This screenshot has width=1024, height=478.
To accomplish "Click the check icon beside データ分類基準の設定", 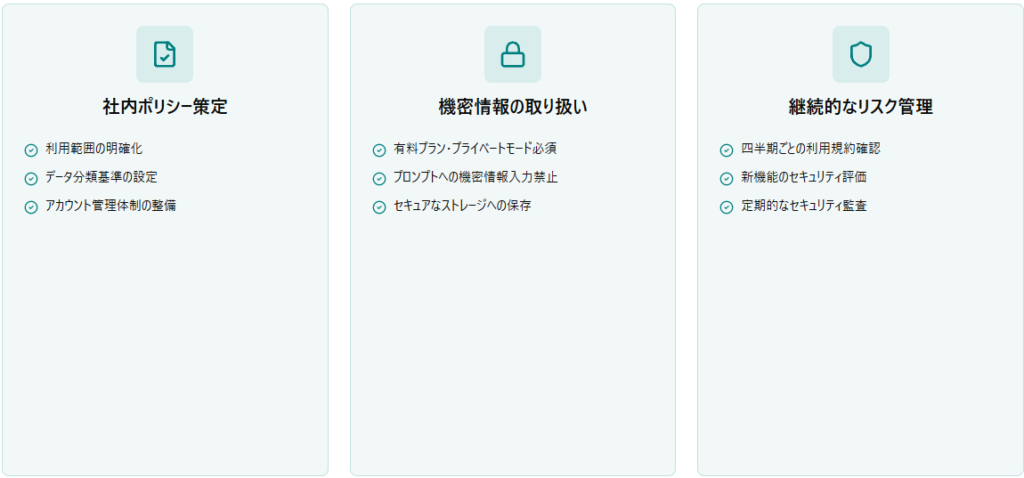I will click(x=31, y=178).
